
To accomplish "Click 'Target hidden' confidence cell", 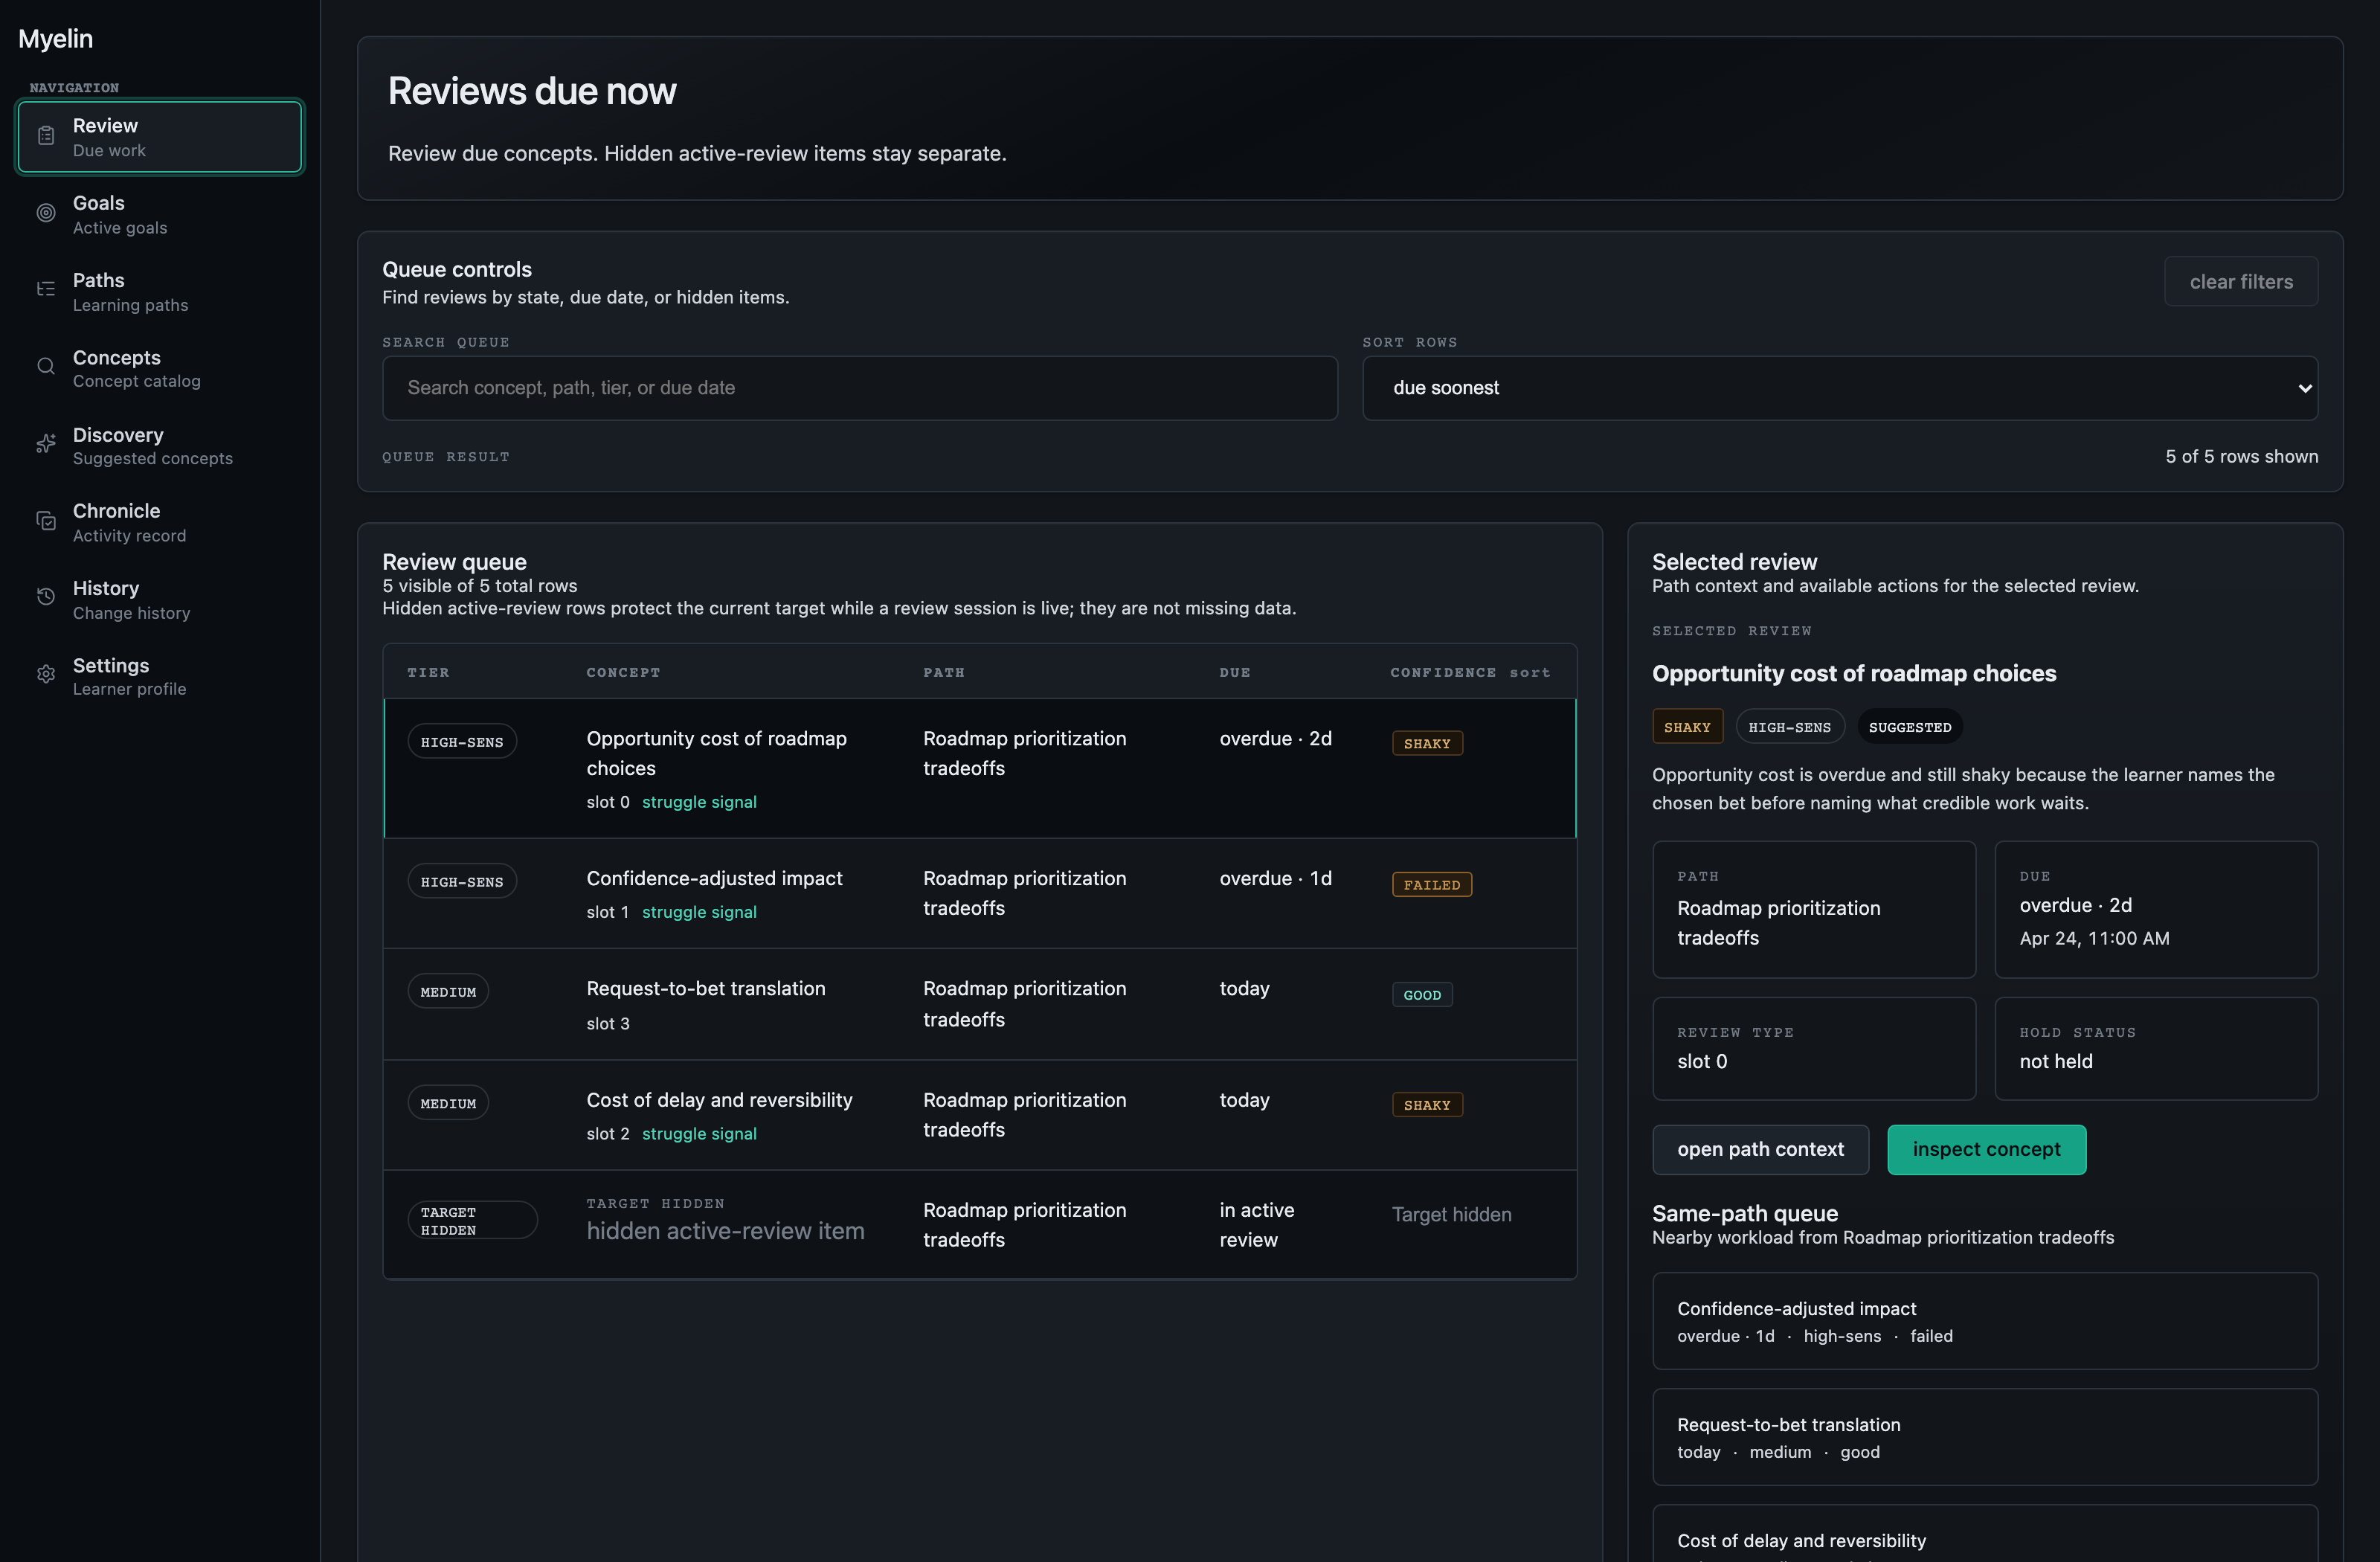I will coord(1451,1215).
